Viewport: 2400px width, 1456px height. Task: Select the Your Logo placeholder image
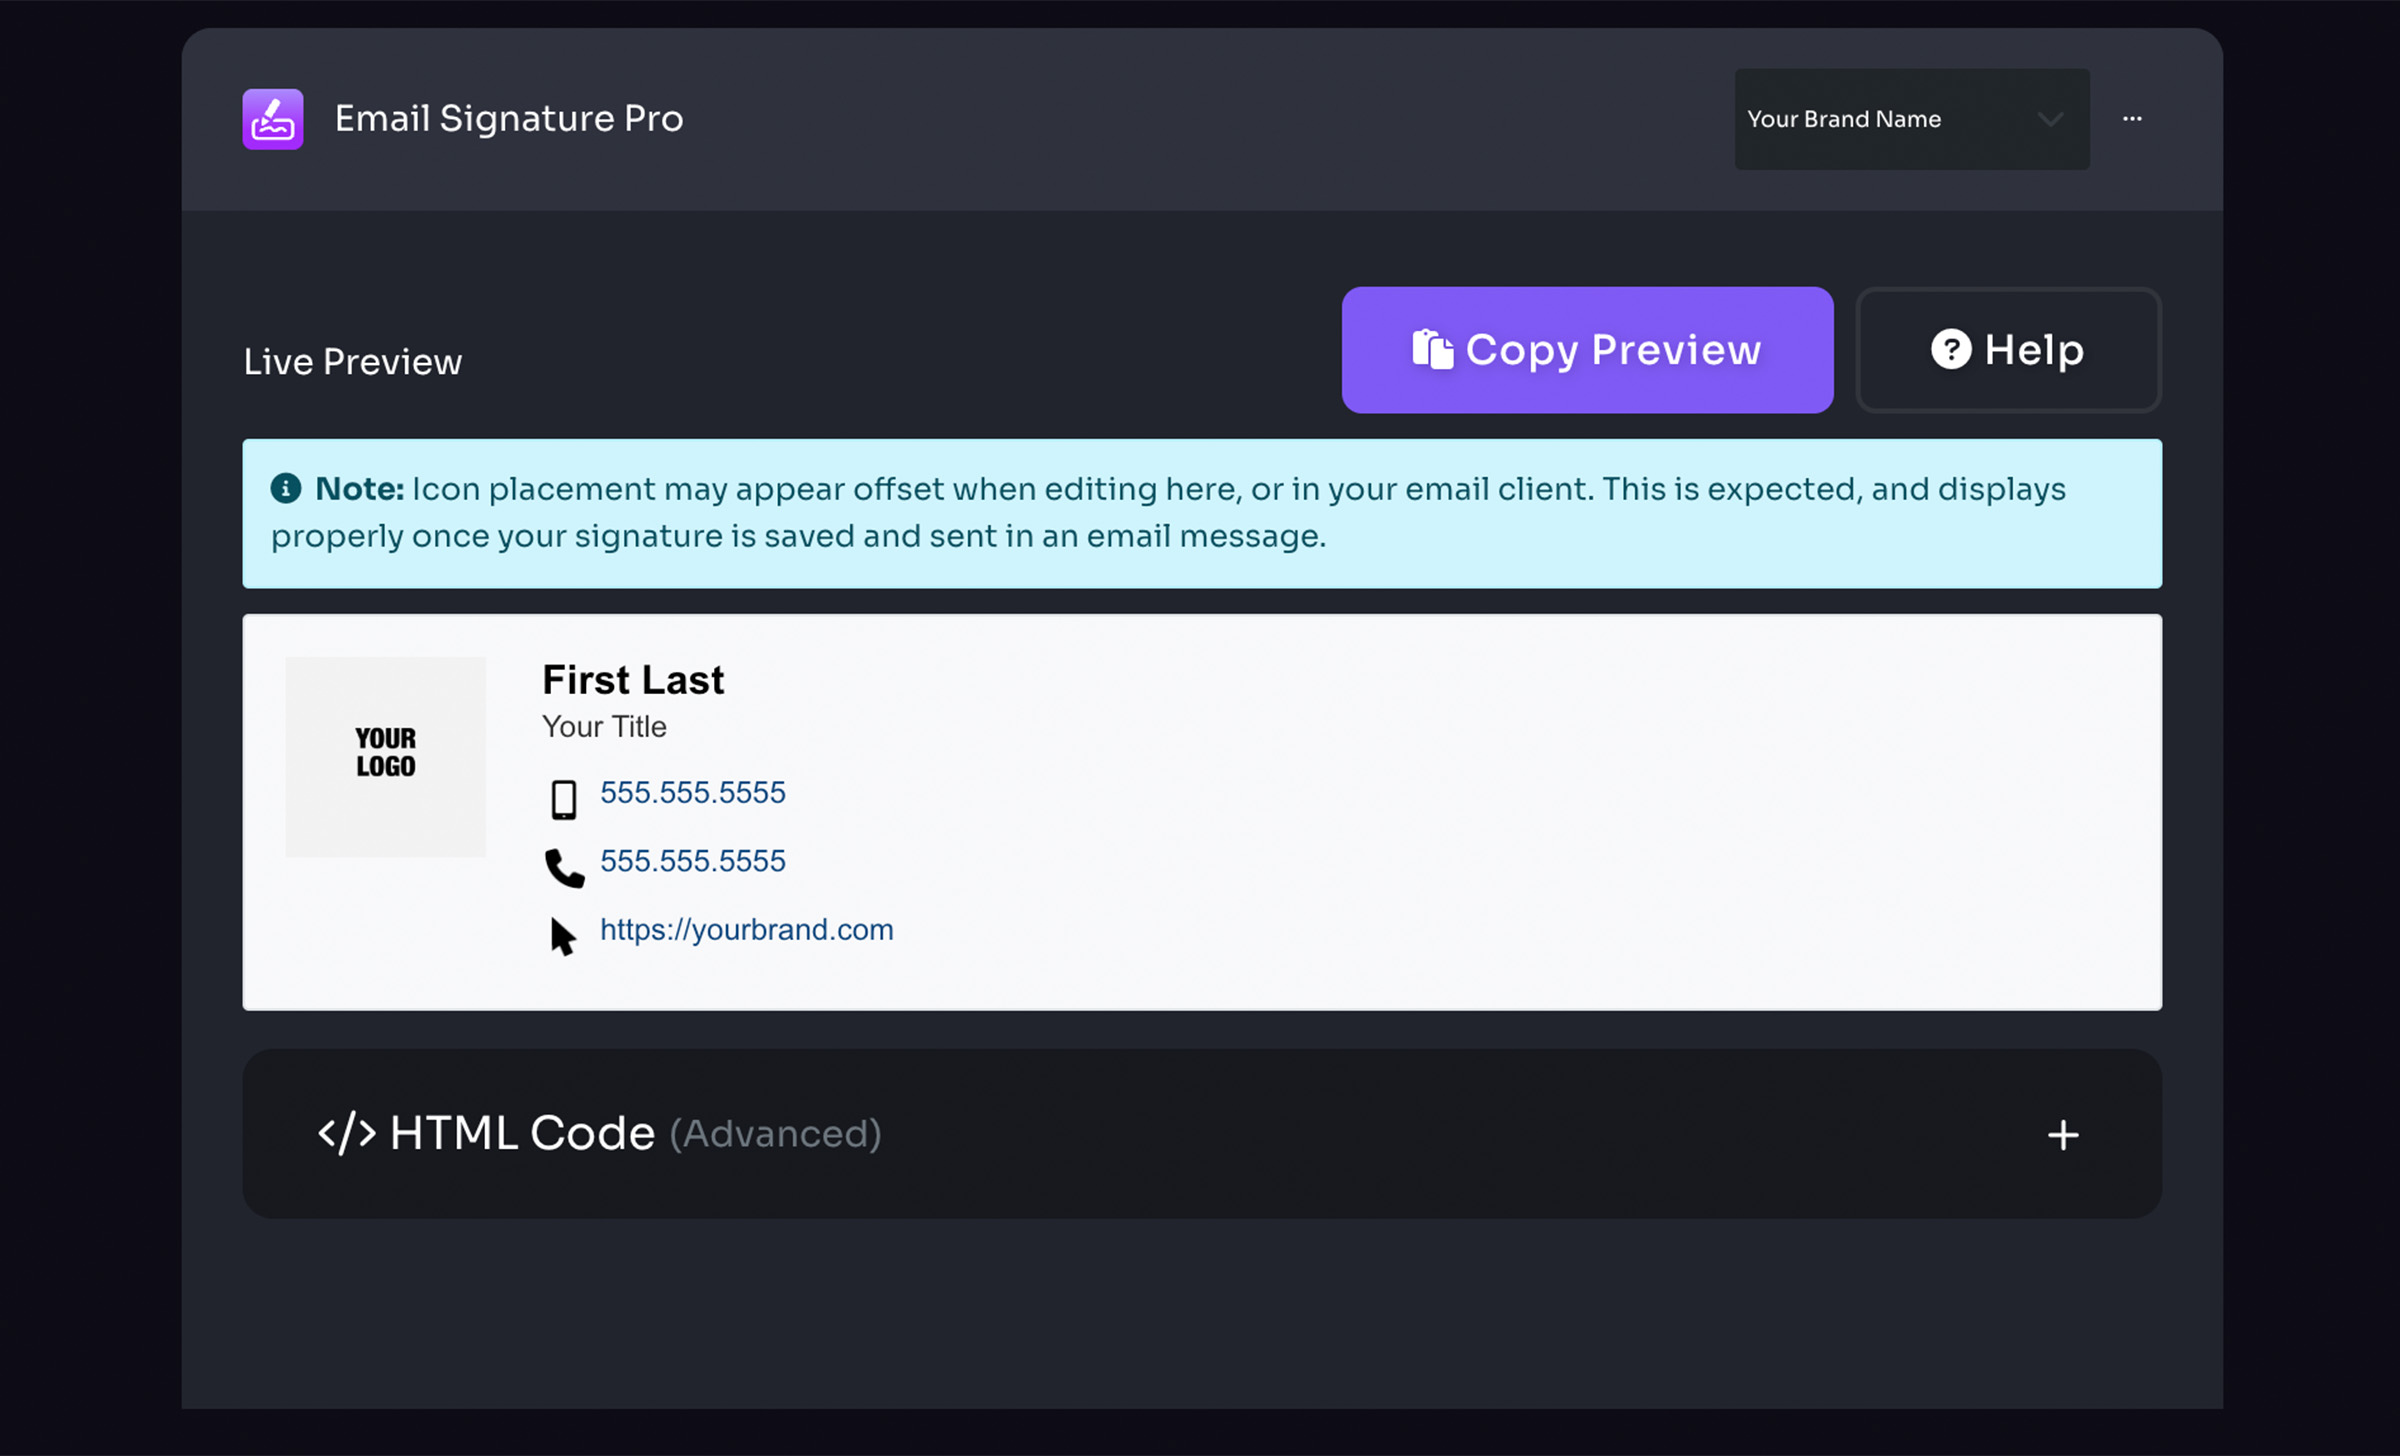click(385, 757)
